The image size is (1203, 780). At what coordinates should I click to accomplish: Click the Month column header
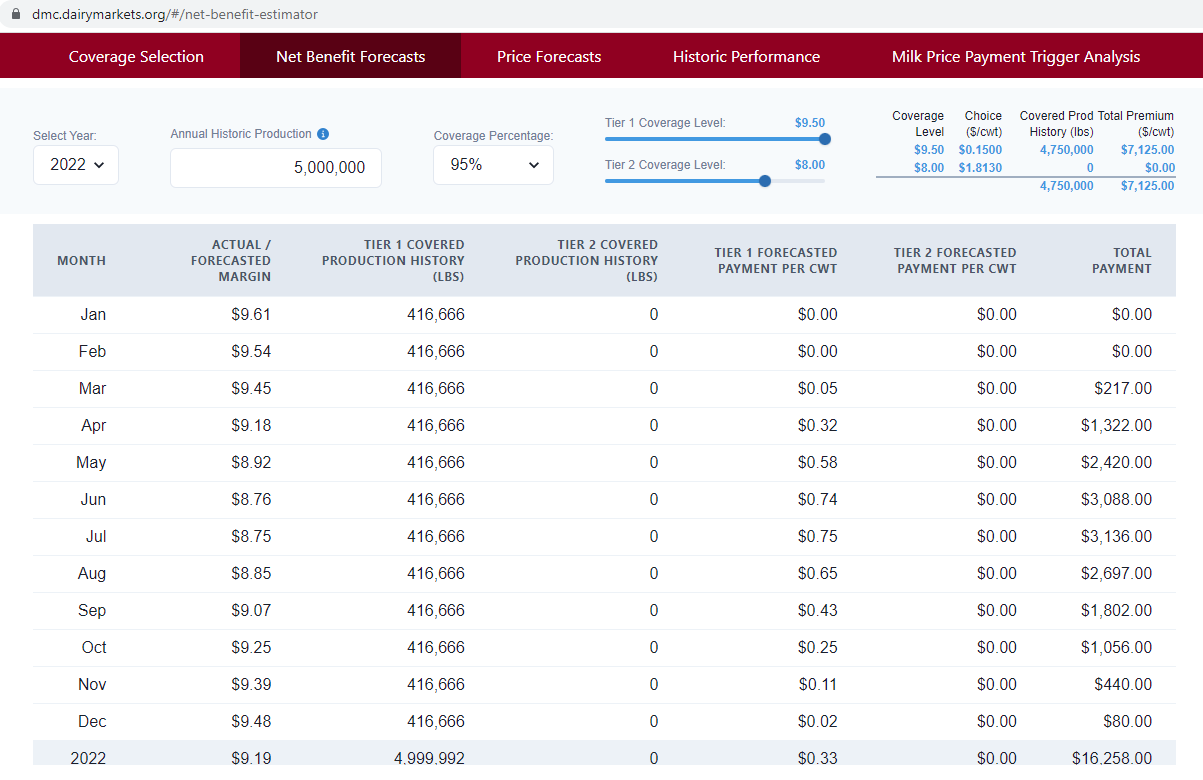[82, 260]
